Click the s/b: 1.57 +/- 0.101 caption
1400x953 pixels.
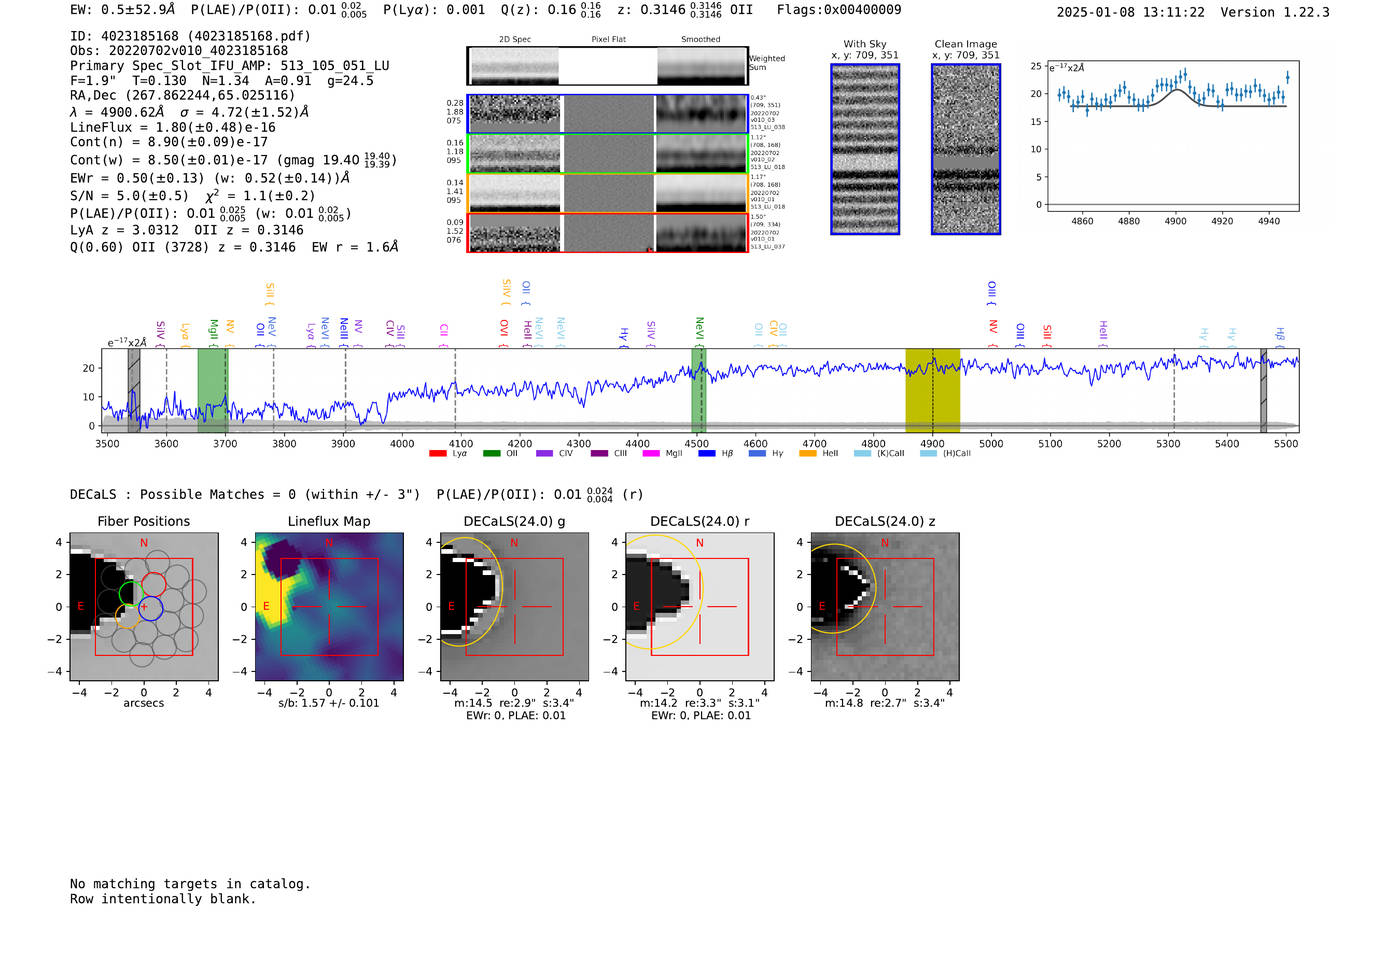click(x=329, y=703)
